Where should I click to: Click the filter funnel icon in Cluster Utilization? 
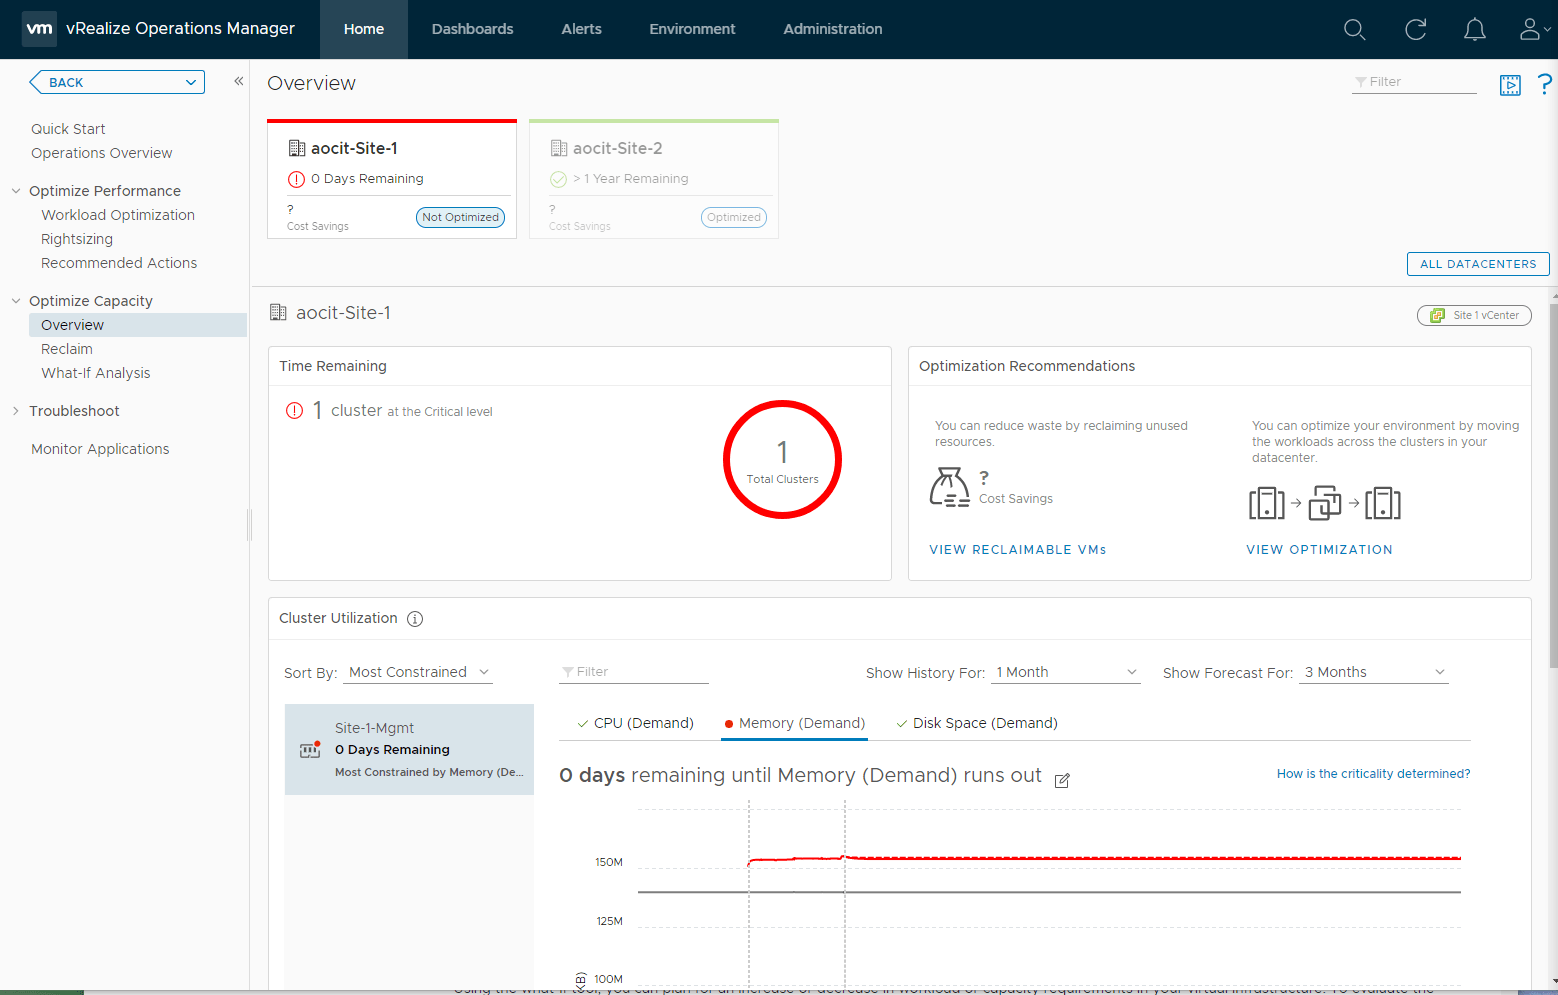click(567, 672)
